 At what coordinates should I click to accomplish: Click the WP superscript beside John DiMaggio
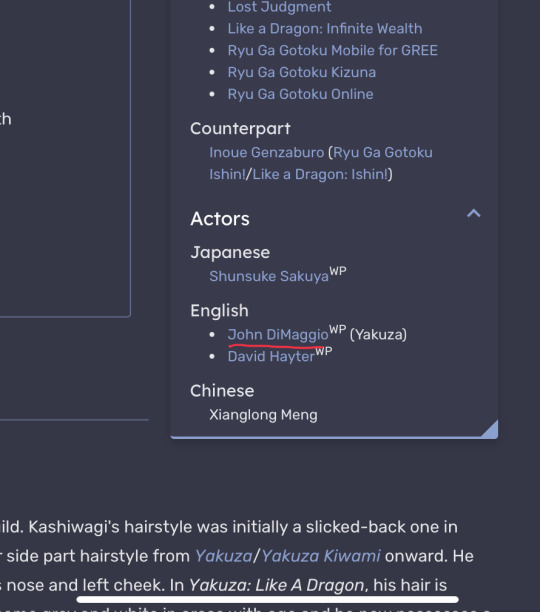pyautogui.click(x=338, y=329)
